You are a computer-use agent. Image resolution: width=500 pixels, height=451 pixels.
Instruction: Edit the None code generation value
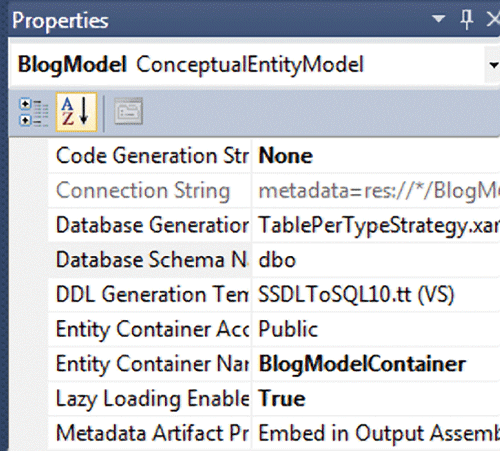click(x=376, y=156)
